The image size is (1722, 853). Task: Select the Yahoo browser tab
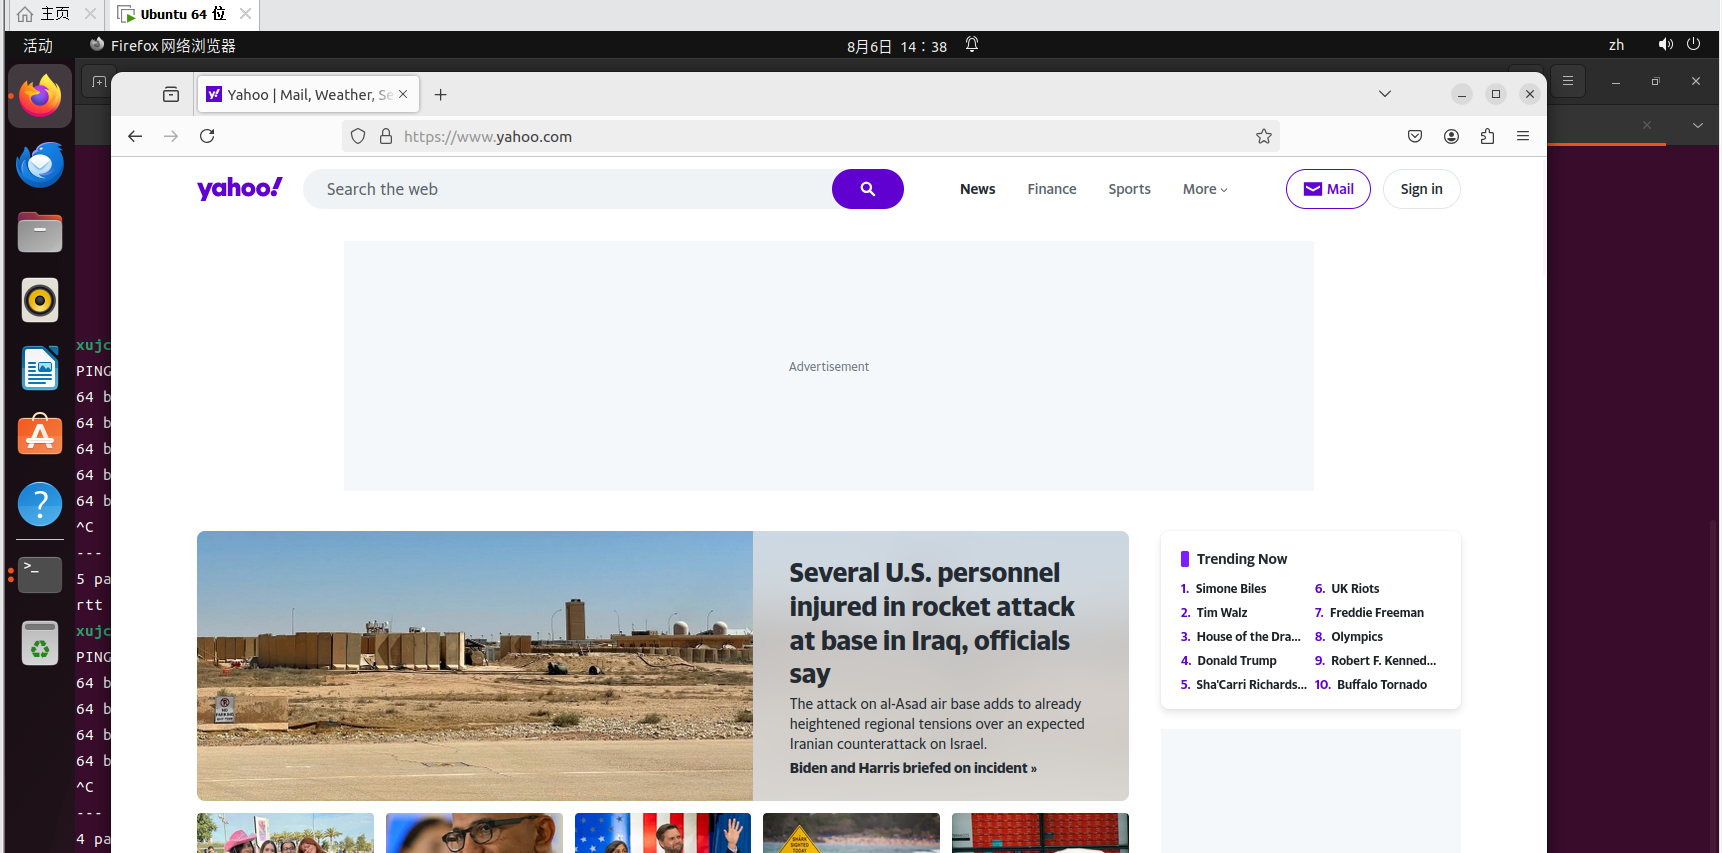(308, 95)
